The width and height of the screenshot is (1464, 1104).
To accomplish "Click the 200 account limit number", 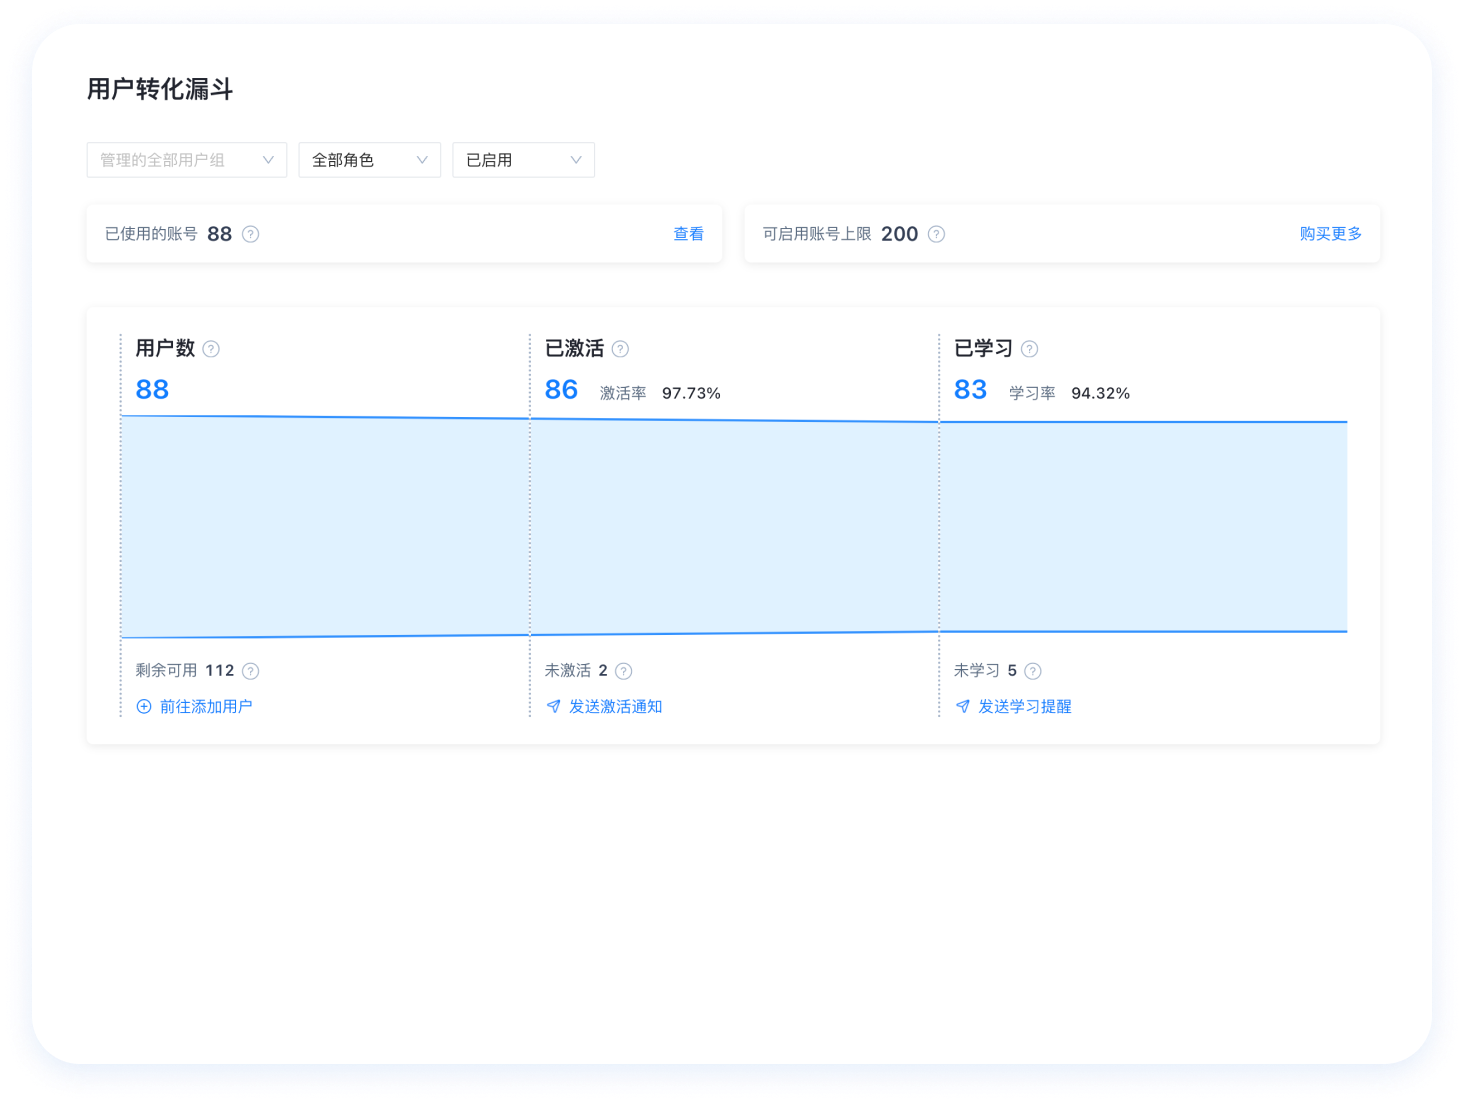I will tap(900, 234).
